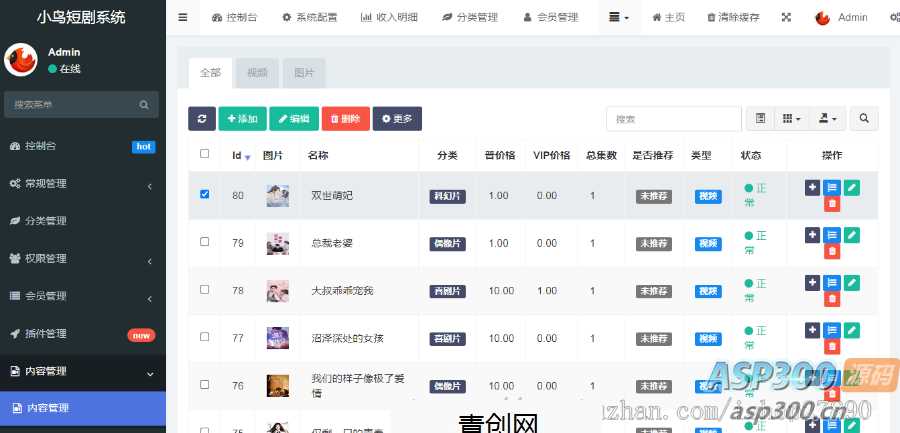Click the plus icon in row 79
The width and height of the screenshot is (900, 433).
812,235
